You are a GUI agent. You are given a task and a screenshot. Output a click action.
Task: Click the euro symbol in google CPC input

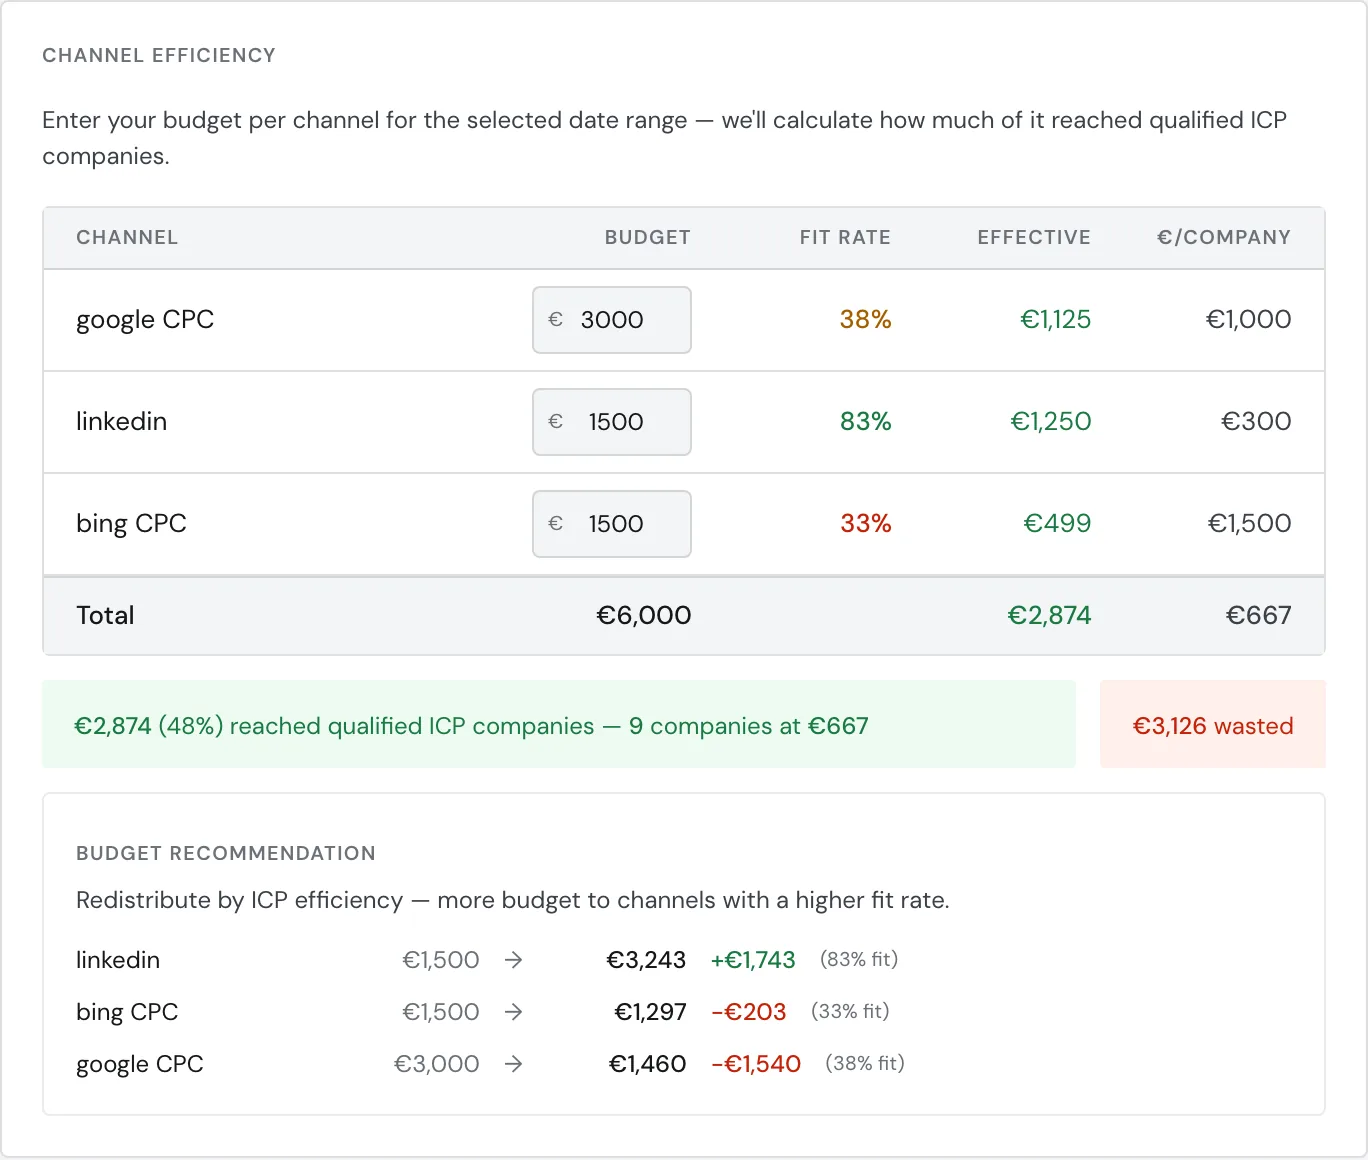pyautogui.click(x=556, y=320)
